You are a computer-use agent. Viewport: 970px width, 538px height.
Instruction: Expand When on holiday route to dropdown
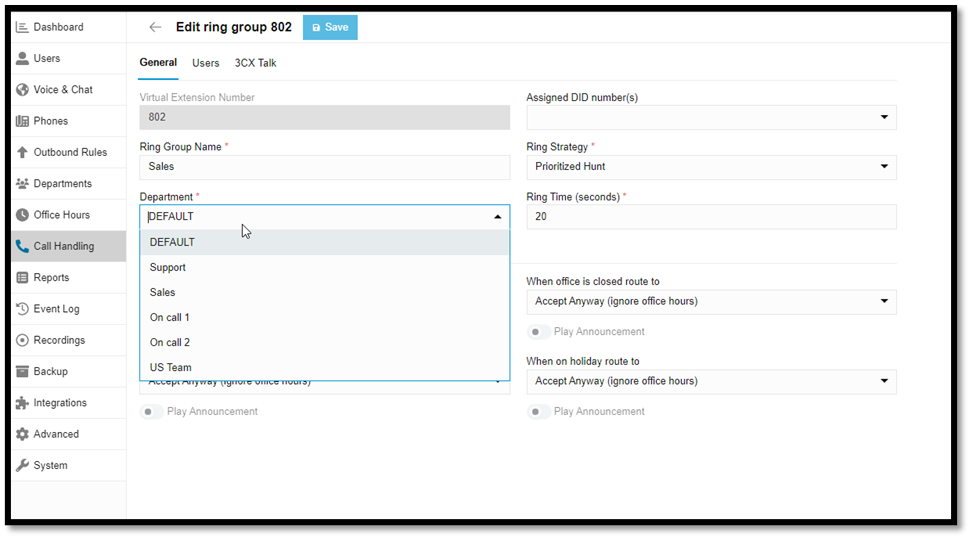click(x=711, y=381)
